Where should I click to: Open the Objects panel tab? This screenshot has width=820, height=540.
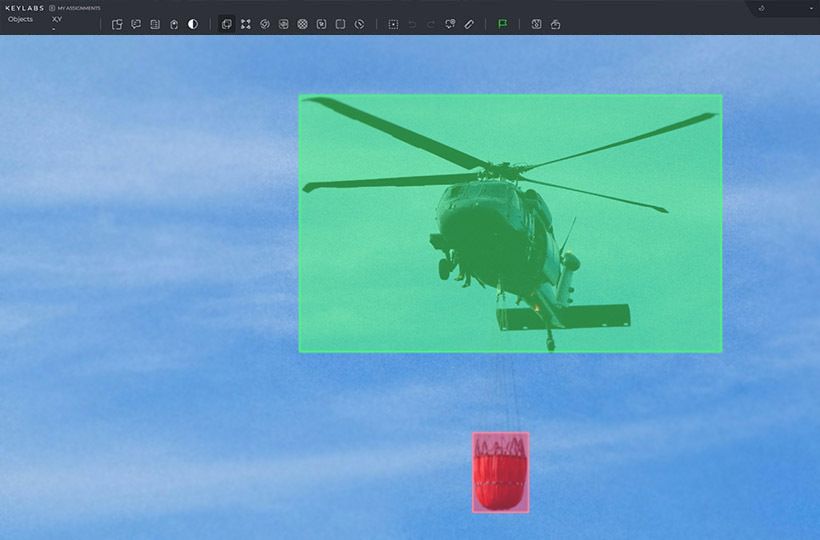click(20, 19)
